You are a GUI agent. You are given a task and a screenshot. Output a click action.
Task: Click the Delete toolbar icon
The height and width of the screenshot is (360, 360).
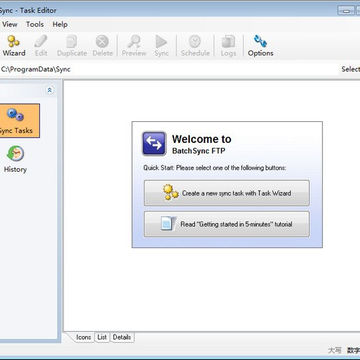[102, 46]
